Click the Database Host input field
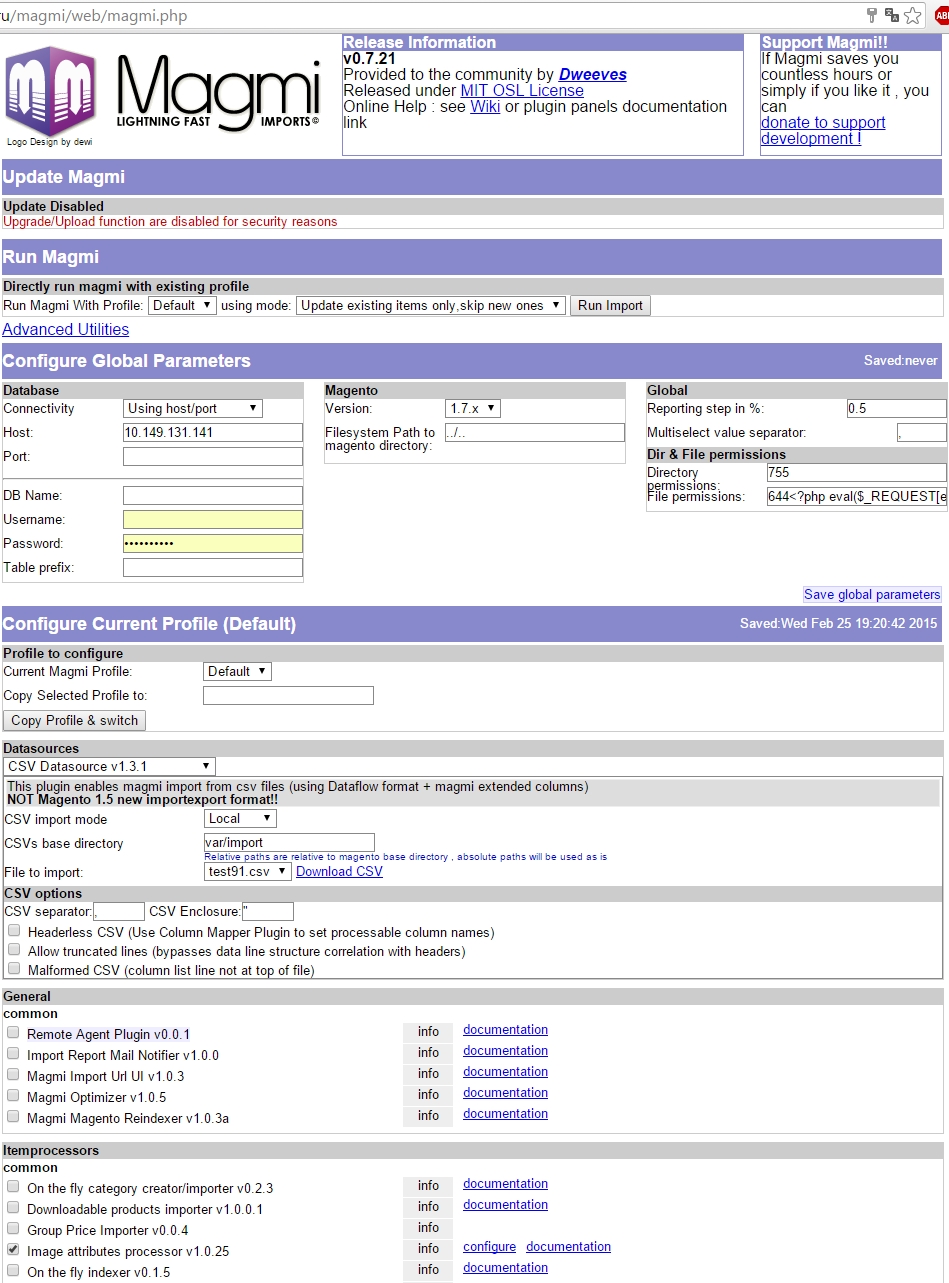Image resolution: width=949 pixels, height=1283 pixels. point(212,432)
